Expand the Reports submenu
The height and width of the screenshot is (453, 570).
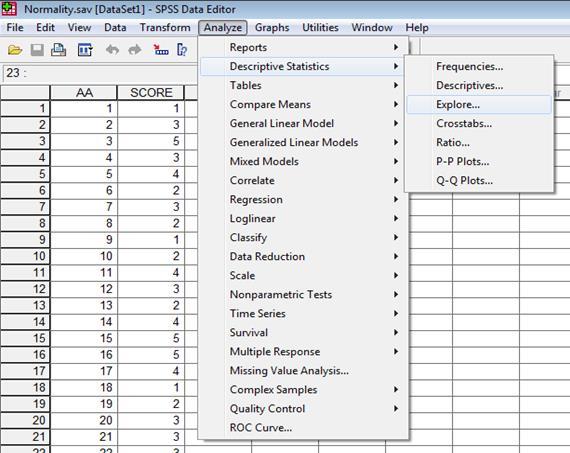(302, 47)
